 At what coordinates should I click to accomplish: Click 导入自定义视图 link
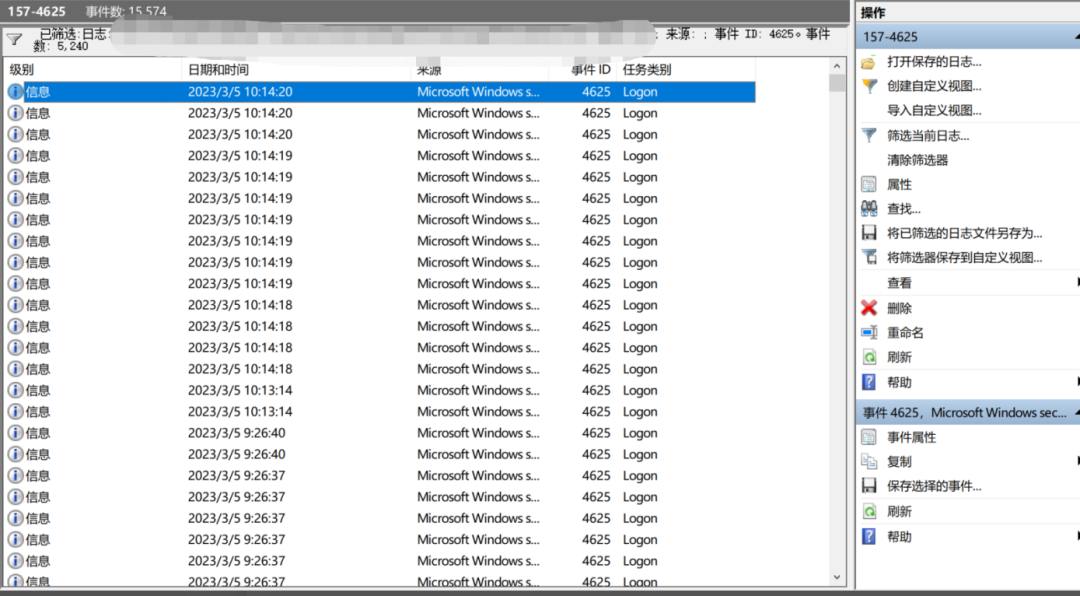pyautogui.click(x=934, y=111)
